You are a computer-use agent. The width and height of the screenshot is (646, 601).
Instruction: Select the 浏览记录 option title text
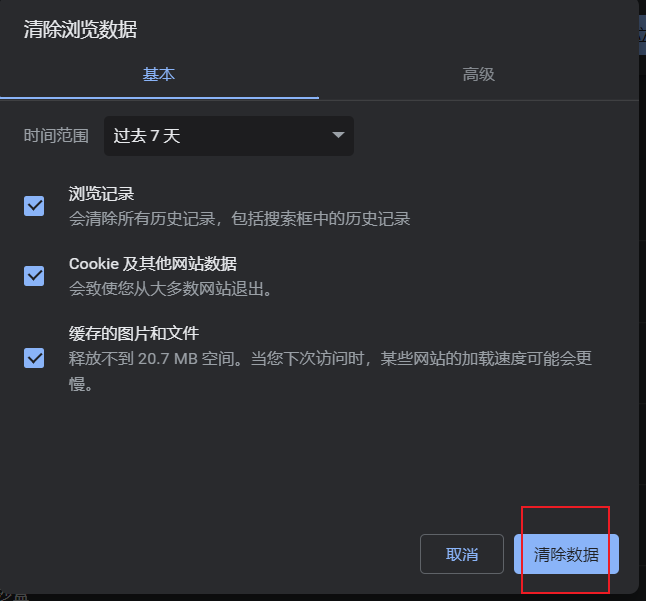point(101,194)
